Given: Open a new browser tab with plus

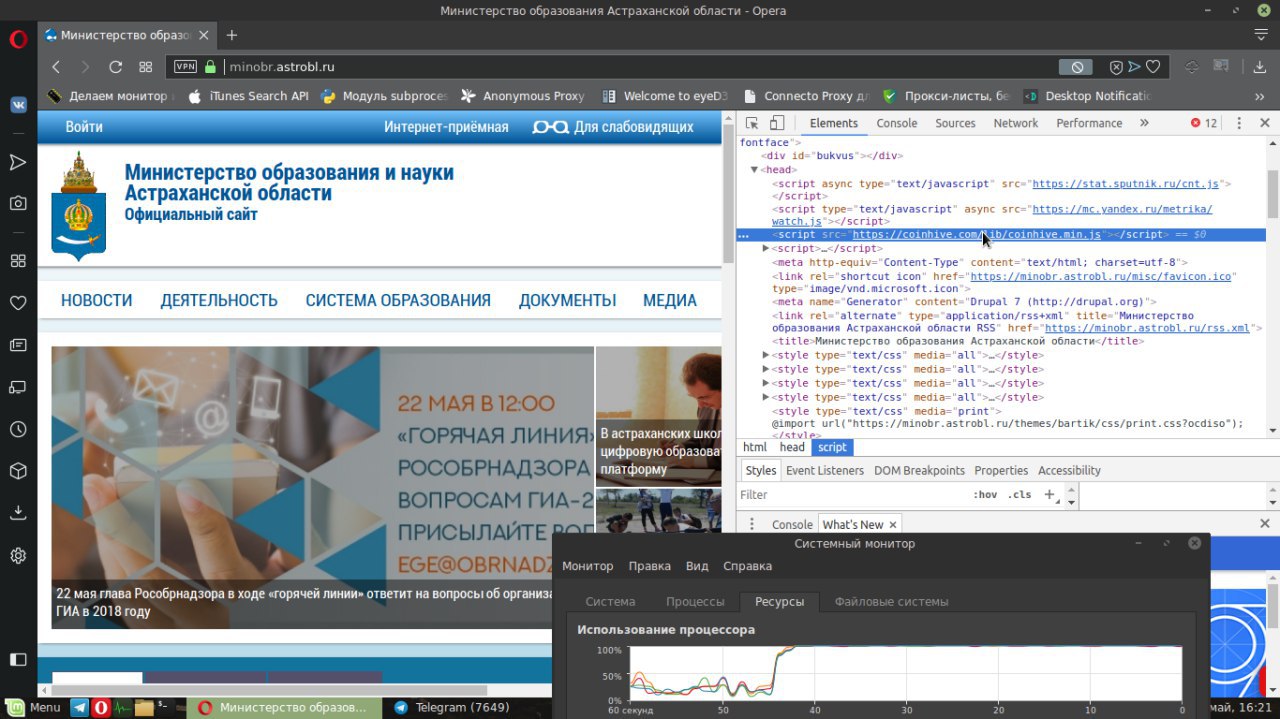Looking at the screenshot, I should click(x=232, y=35).
